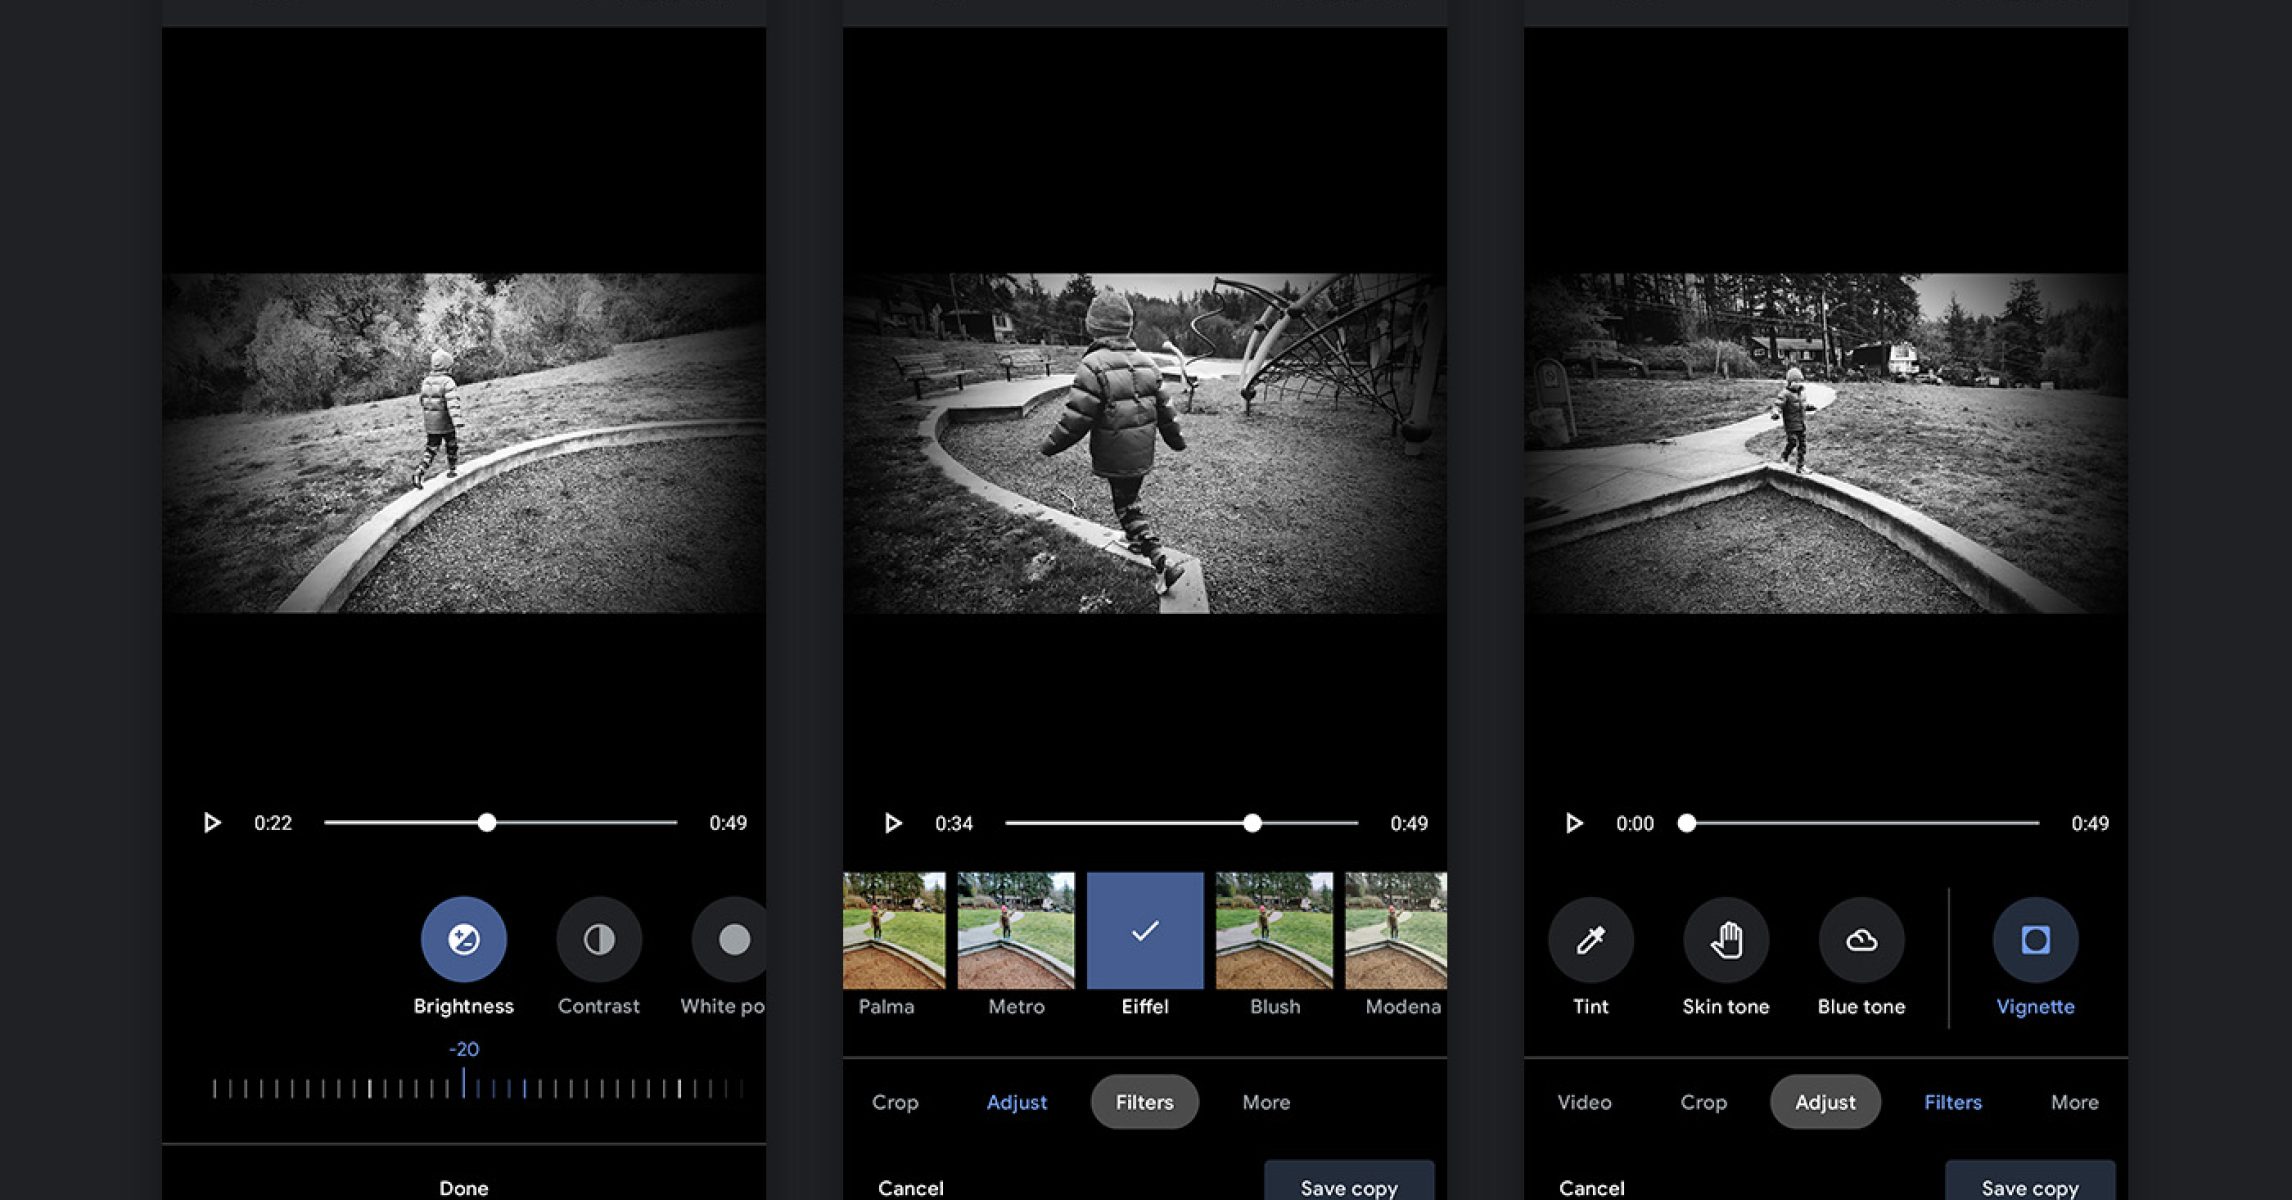The height and width of the screenshot is (1200, 2292).
Task: Deselect the checked Eiffel filter
Action: 1145,931
